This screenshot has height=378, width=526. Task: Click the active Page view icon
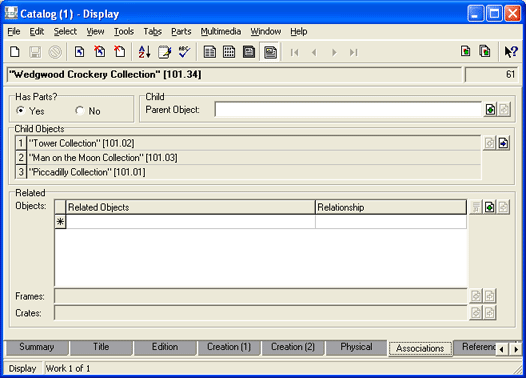coord(270,52)
